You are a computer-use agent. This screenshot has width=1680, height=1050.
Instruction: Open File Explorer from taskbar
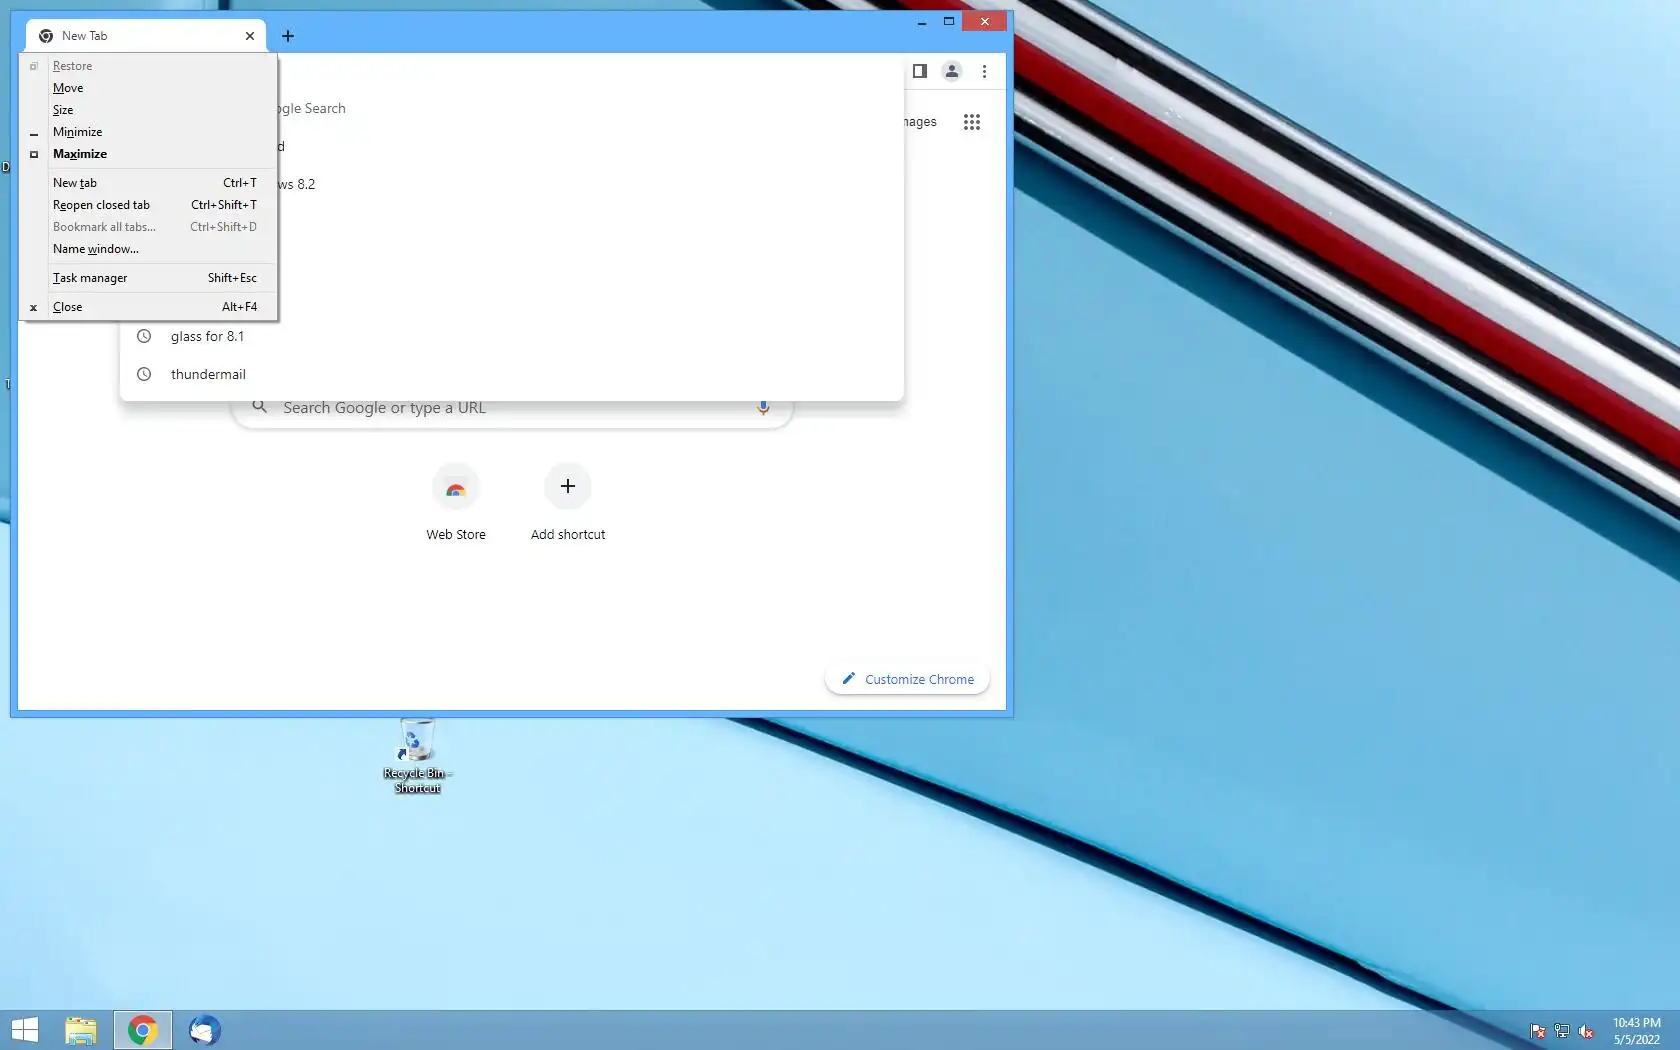click(81, 1030)
